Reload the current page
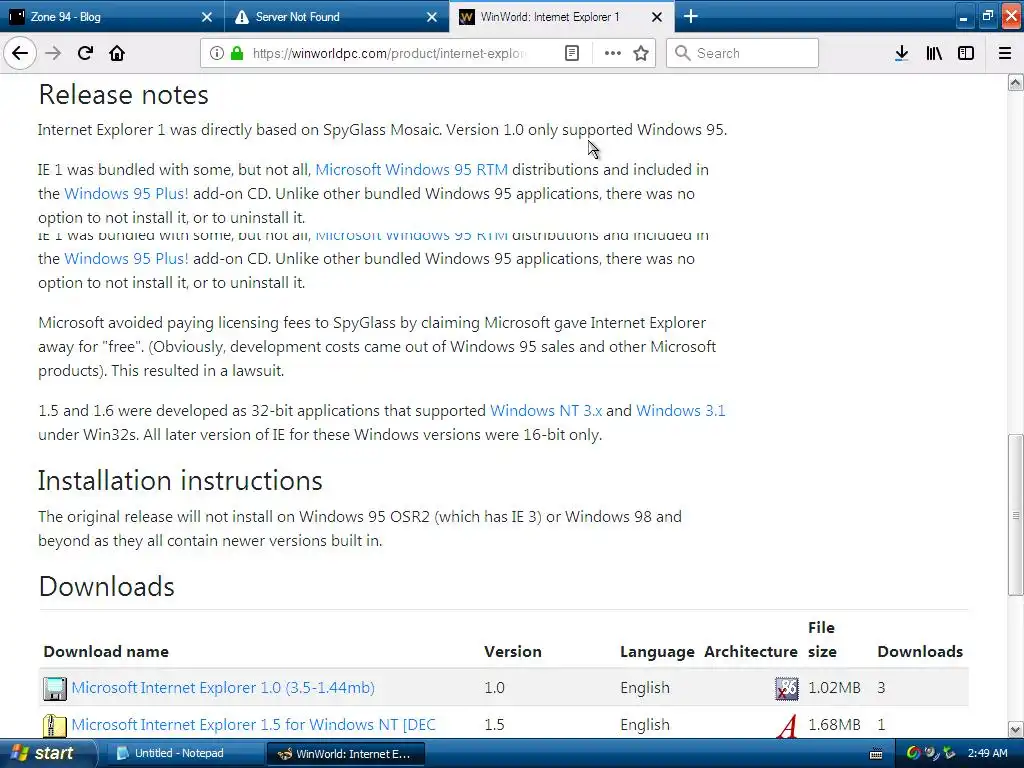This screenshot has height=768, width=1024. tap(85, 53)
